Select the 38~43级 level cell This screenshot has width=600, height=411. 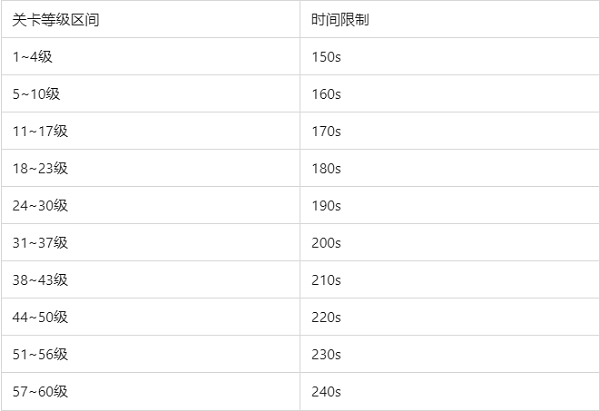pos(40,279)
